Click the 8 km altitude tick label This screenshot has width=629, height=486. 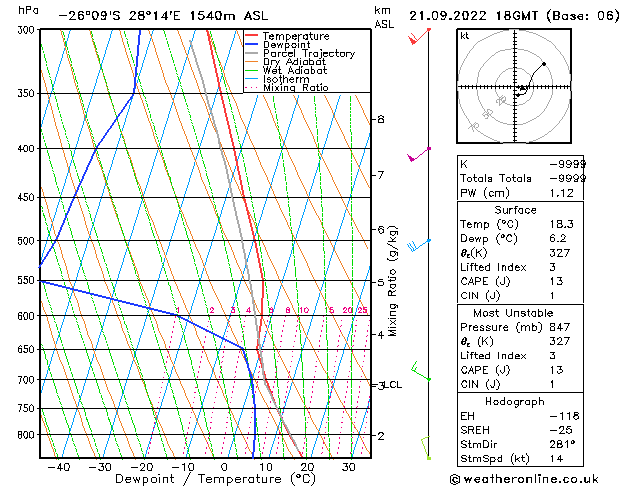(381, 119)
